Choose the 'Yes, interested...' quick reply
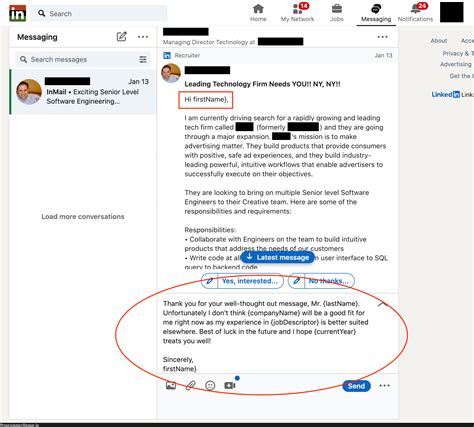This screenshot has width=474, height=427. (242, 281)
